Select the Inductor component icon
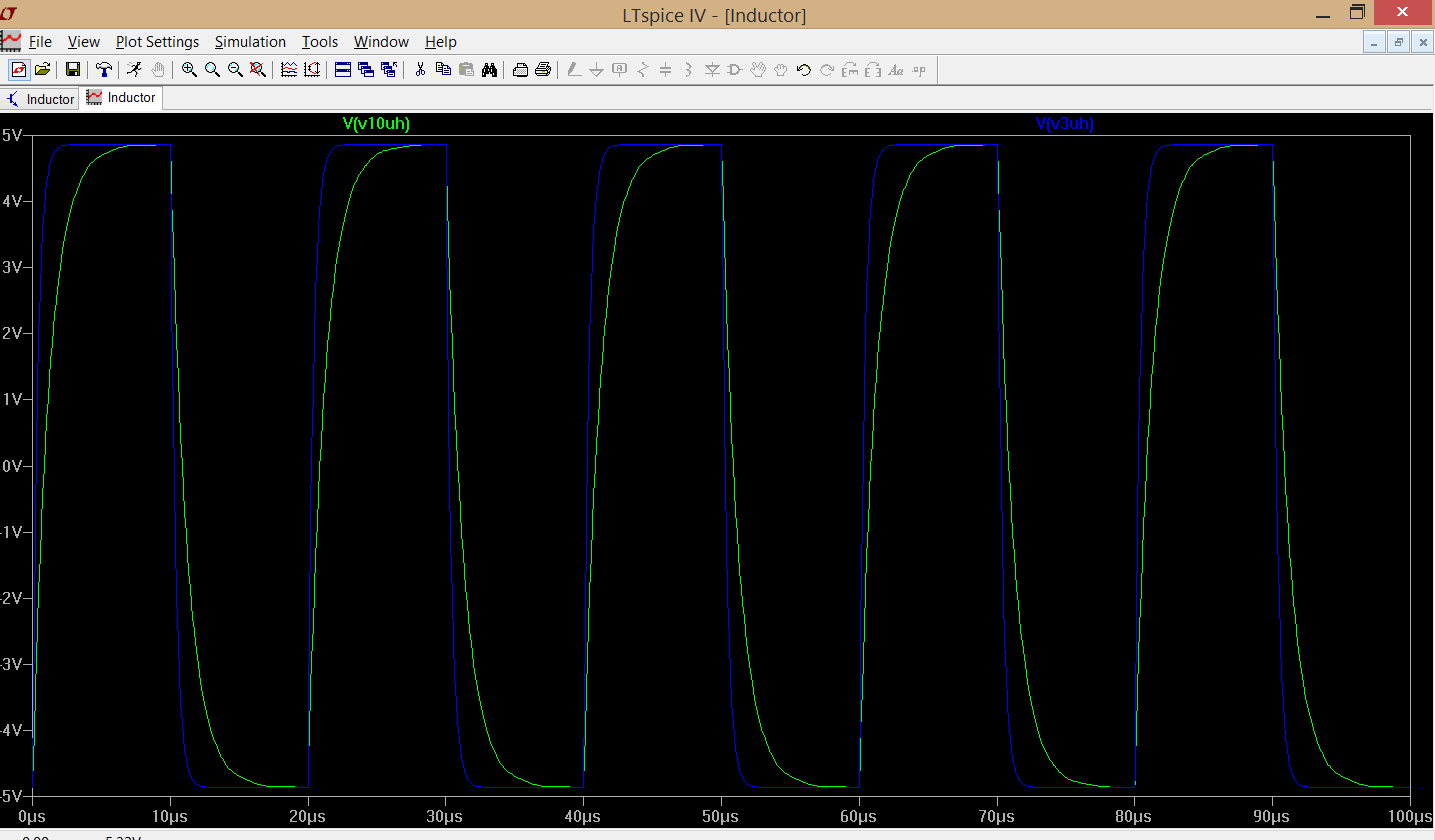The height and width of the screenshot is (840, 1435). 689,69
